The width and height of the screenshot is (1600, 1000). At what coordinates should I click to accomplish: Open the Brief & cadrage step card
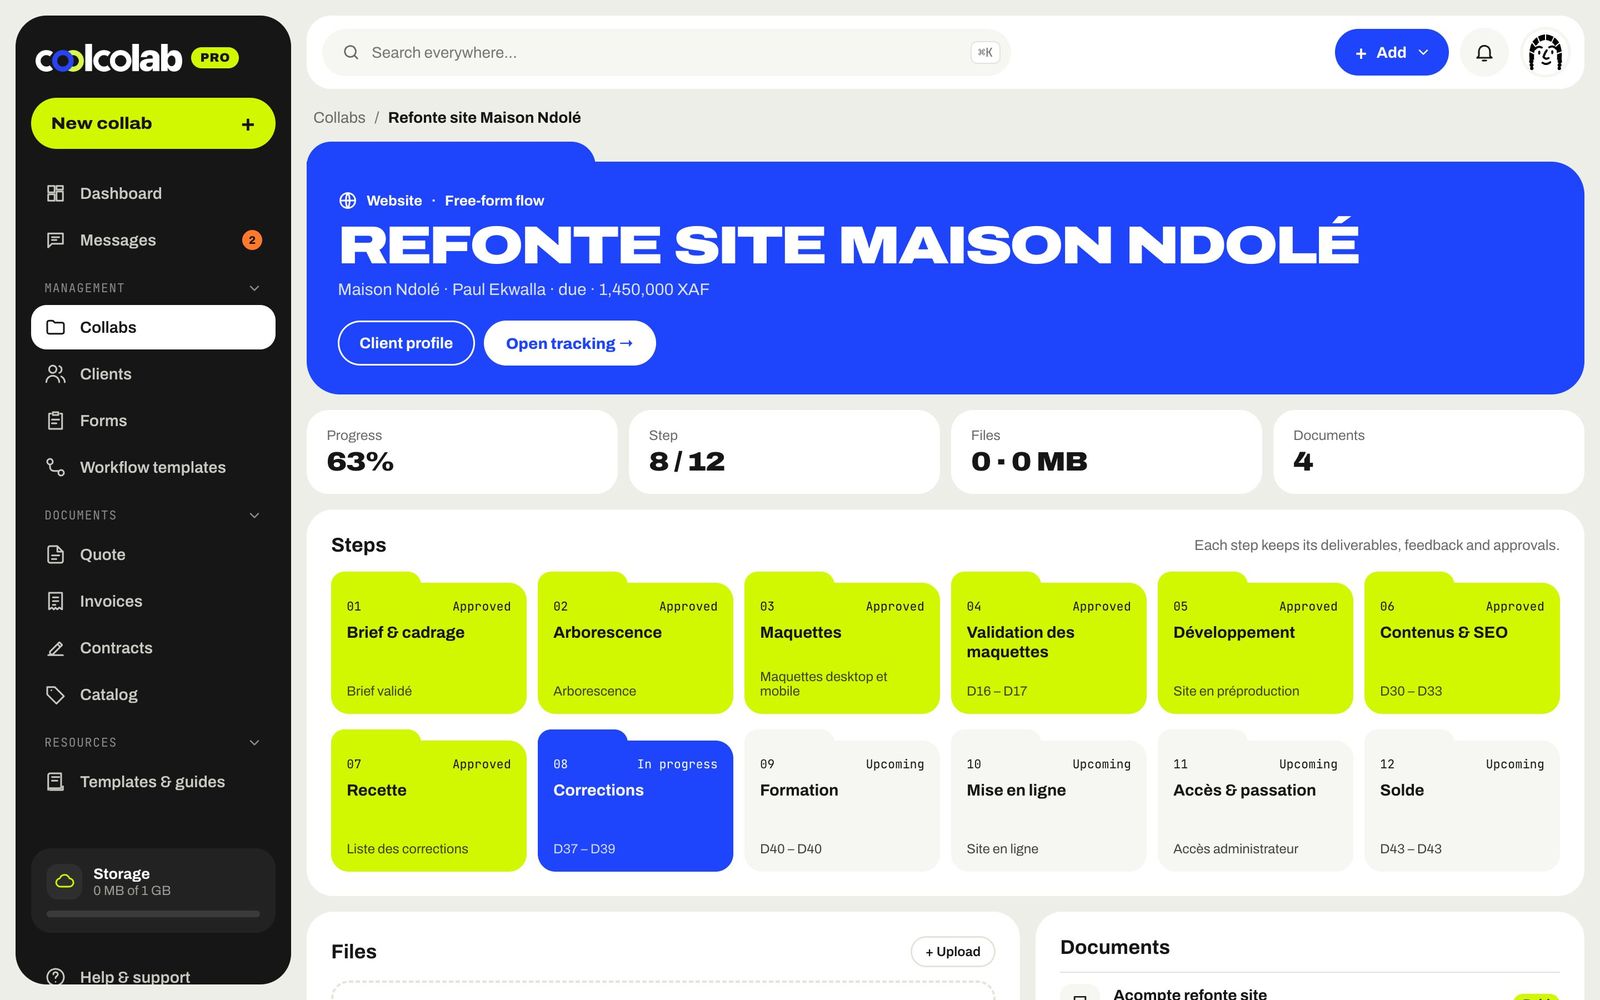pos(428,643)
